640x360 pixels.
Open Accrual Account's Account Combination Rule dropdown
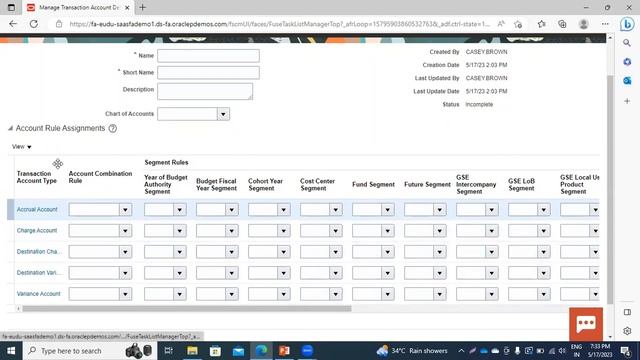point(125,210)
